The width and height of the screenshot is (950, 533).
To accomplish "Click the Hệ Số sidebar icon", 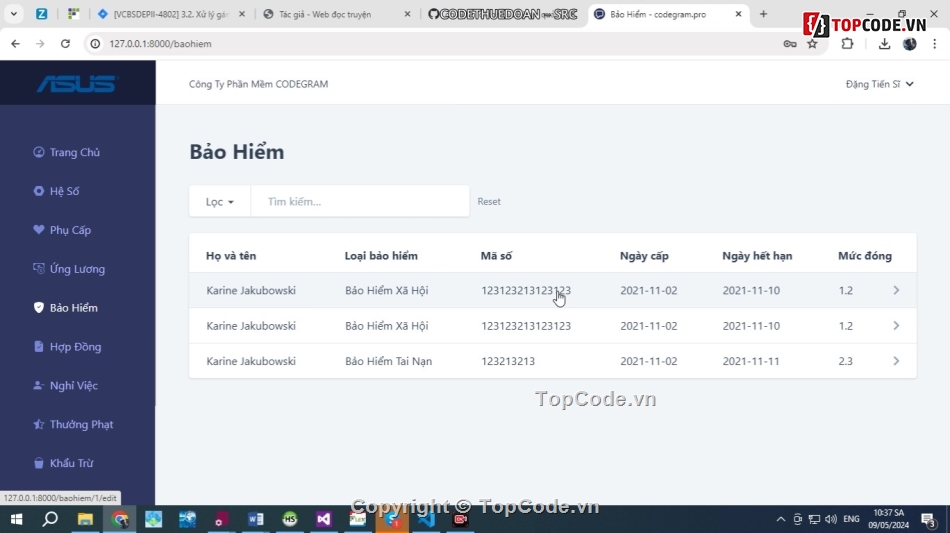I will click(x=39, y=191).
